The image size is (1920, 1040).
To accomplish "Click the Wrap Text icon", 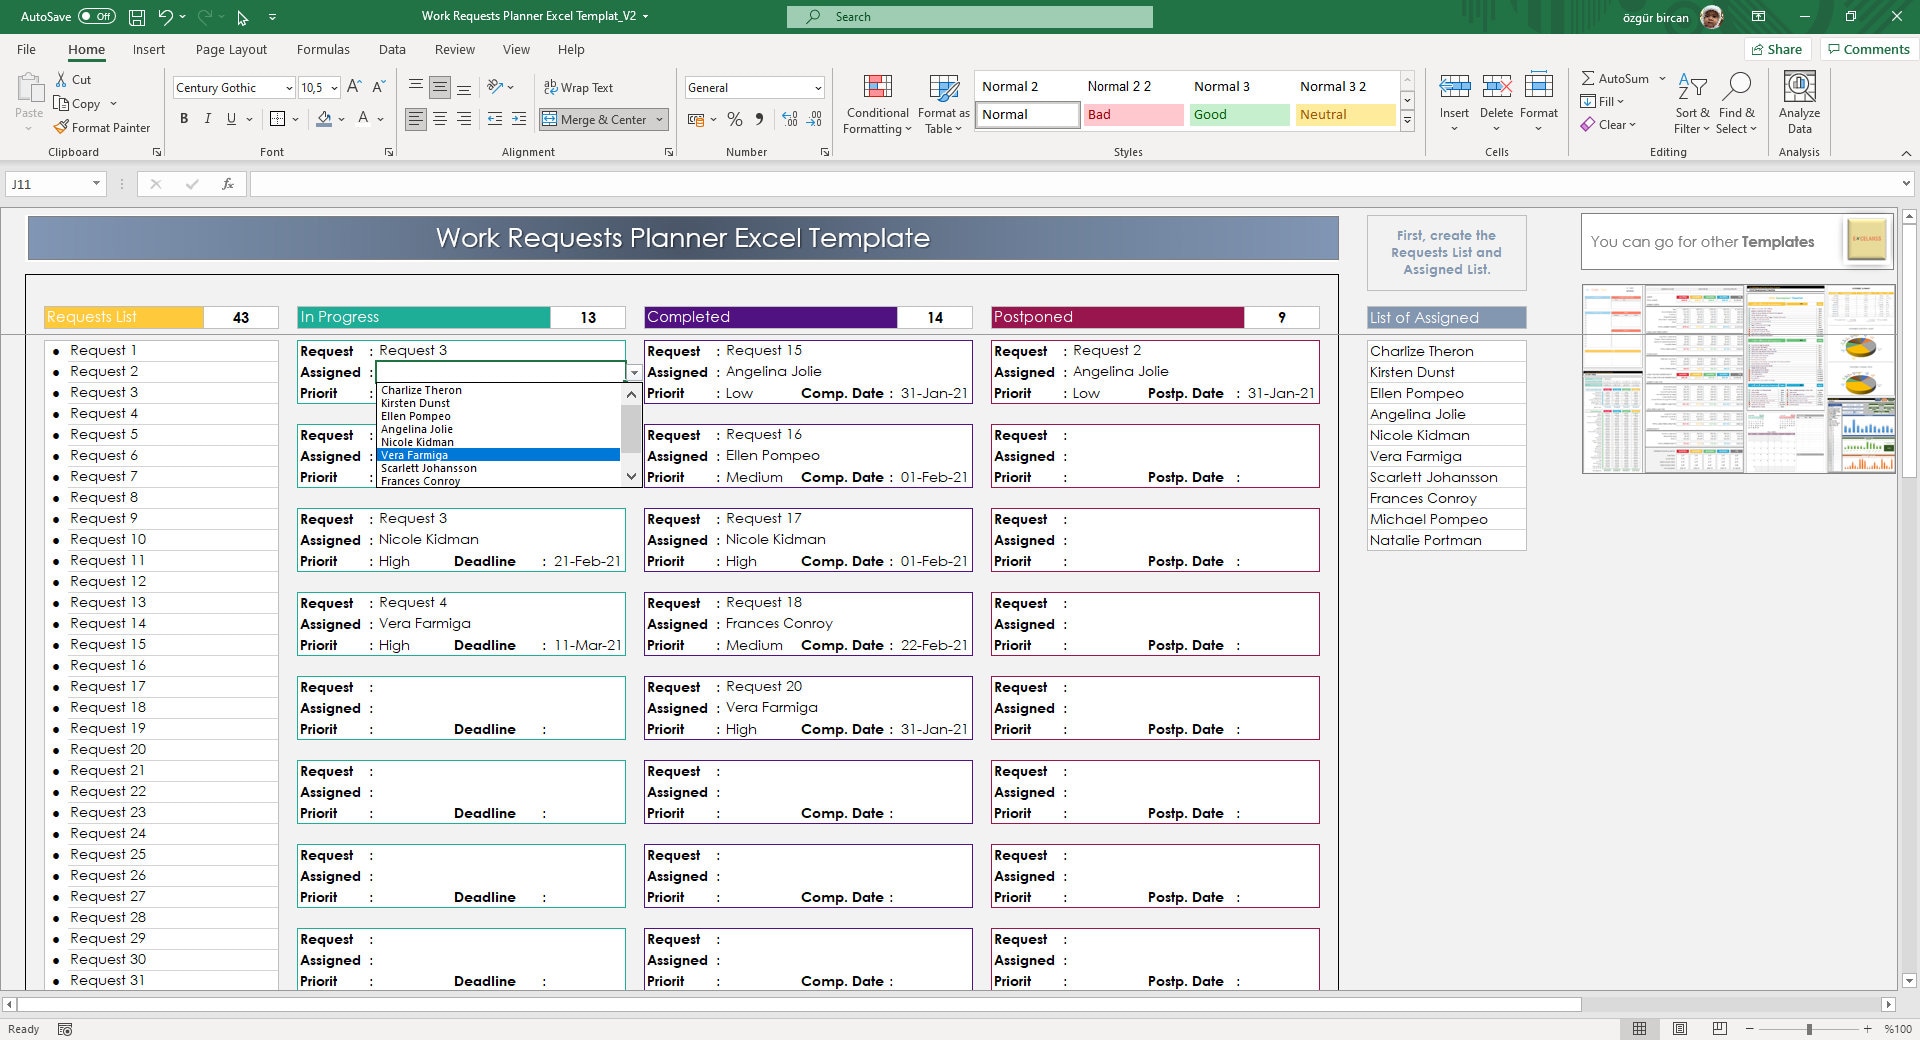I will [580, 87].
